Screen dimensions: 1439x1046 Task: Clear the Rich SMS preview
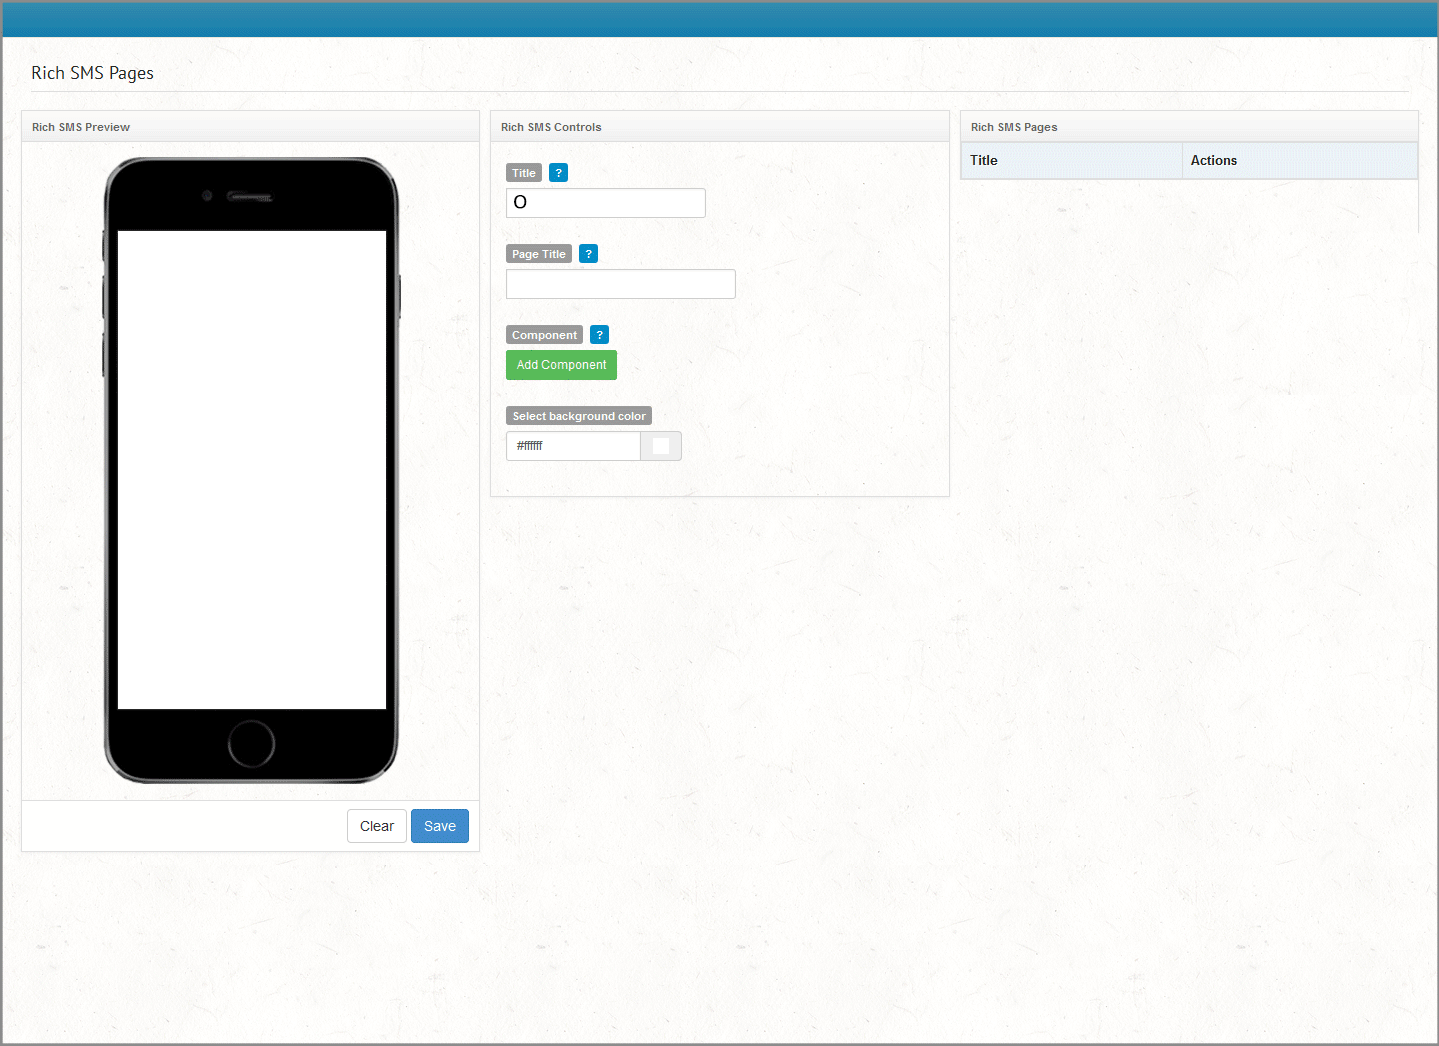(377, 826)
